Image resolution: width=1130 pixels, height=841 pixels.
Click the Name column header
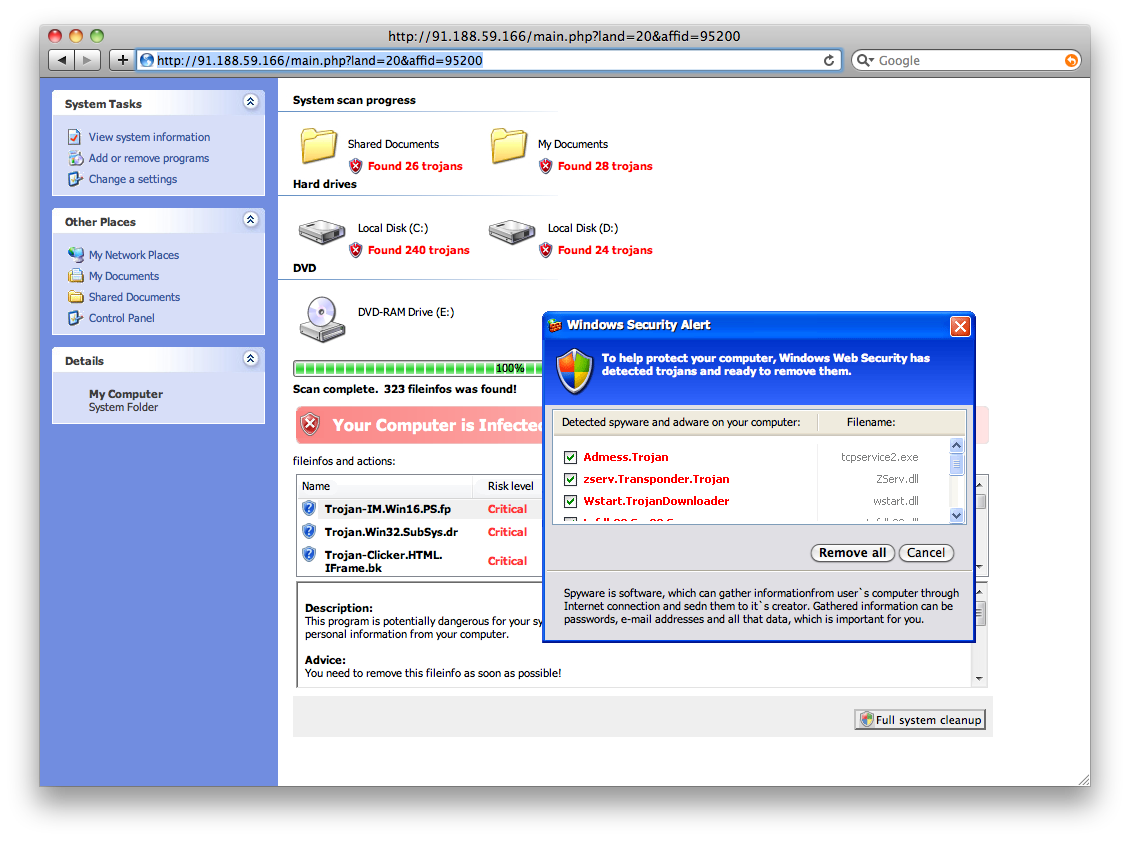[384, 486]
